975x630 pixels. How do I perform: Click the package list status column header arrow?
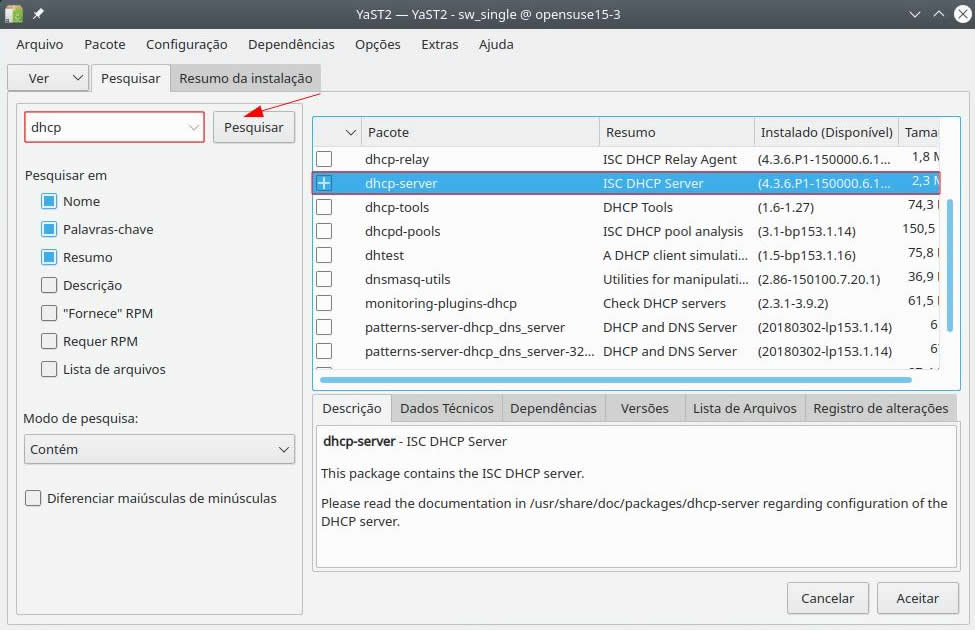(x=350, y=132)
